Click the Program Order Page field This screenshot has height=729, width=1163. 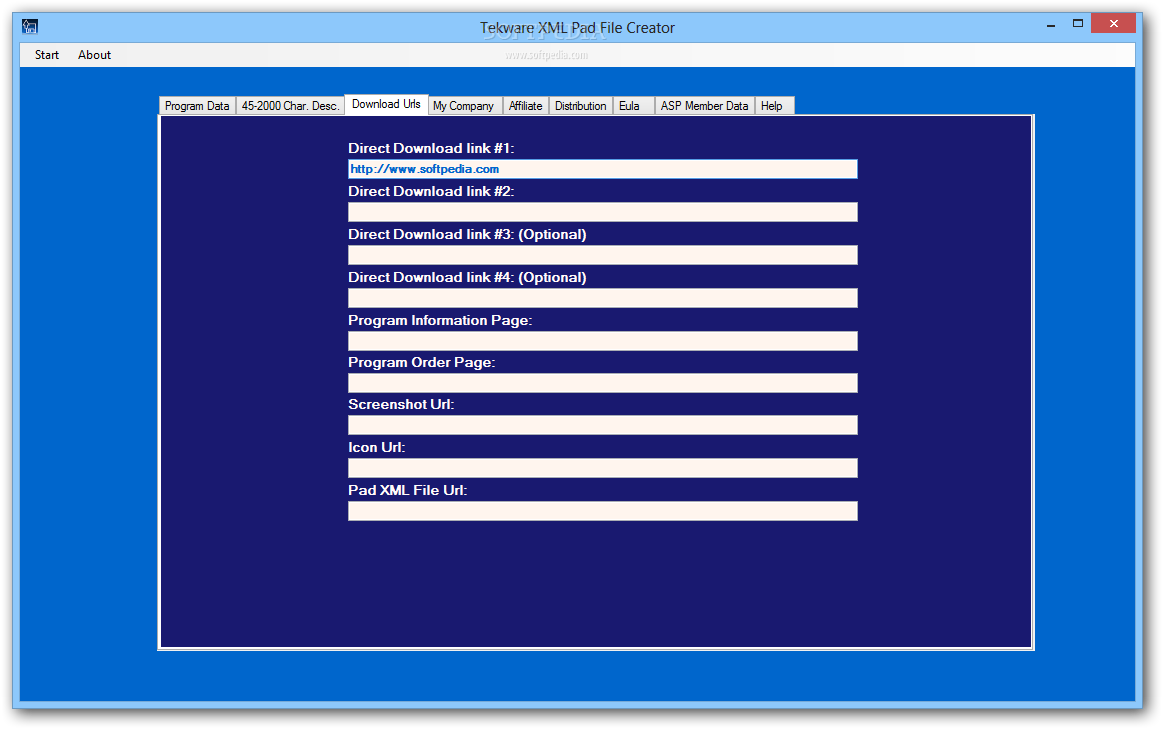602,383
